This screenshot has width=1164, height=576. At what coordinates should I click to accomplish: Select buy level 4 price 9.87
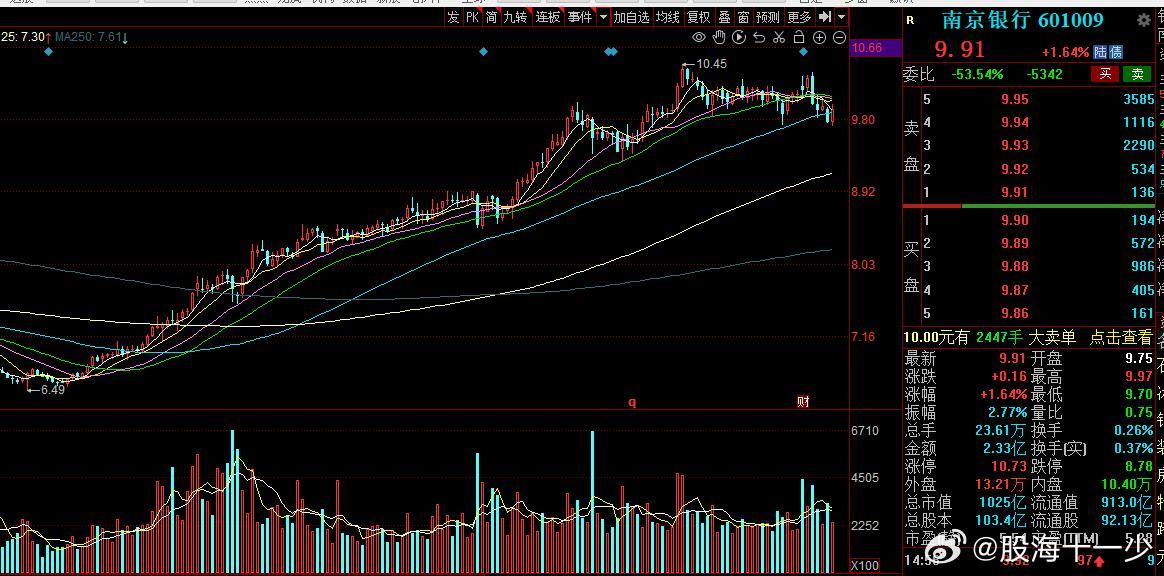(x=1015, y=290)
